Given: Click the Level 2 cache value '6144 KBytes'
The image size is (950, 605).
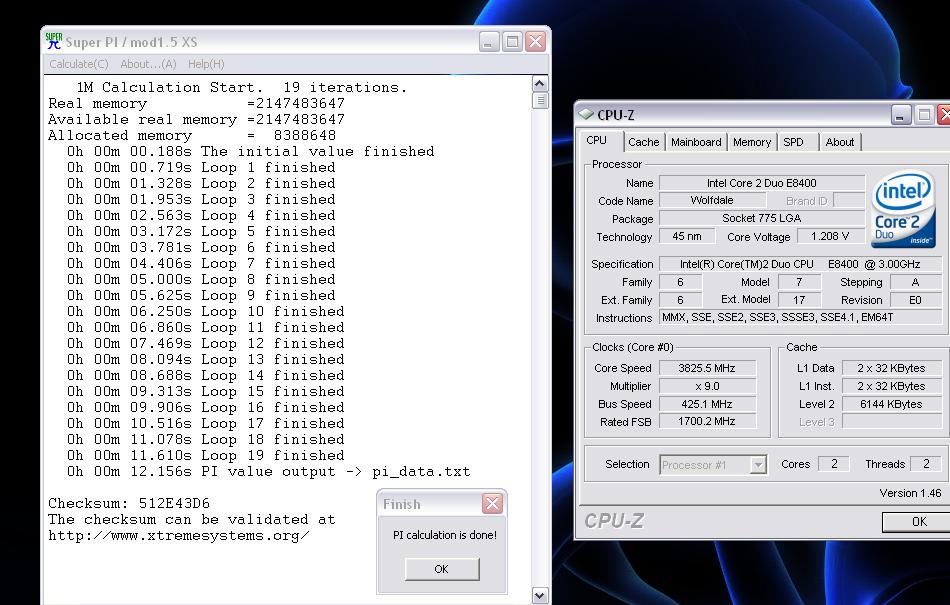Looking at the screenshot, I should tap(891, 404).
